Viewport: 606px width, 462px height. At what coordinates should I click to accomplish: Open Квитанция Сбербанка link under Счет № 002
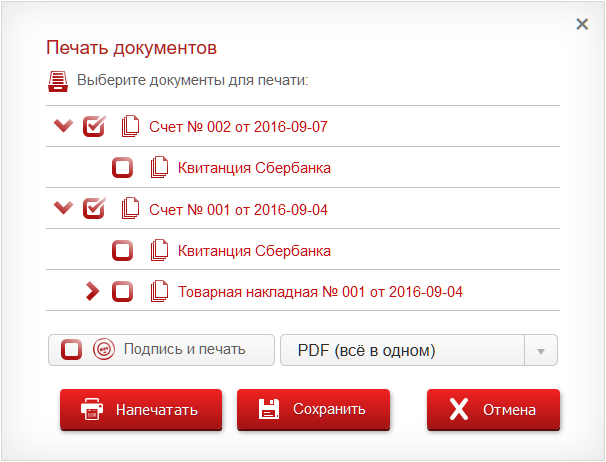[x=254, y=168]
